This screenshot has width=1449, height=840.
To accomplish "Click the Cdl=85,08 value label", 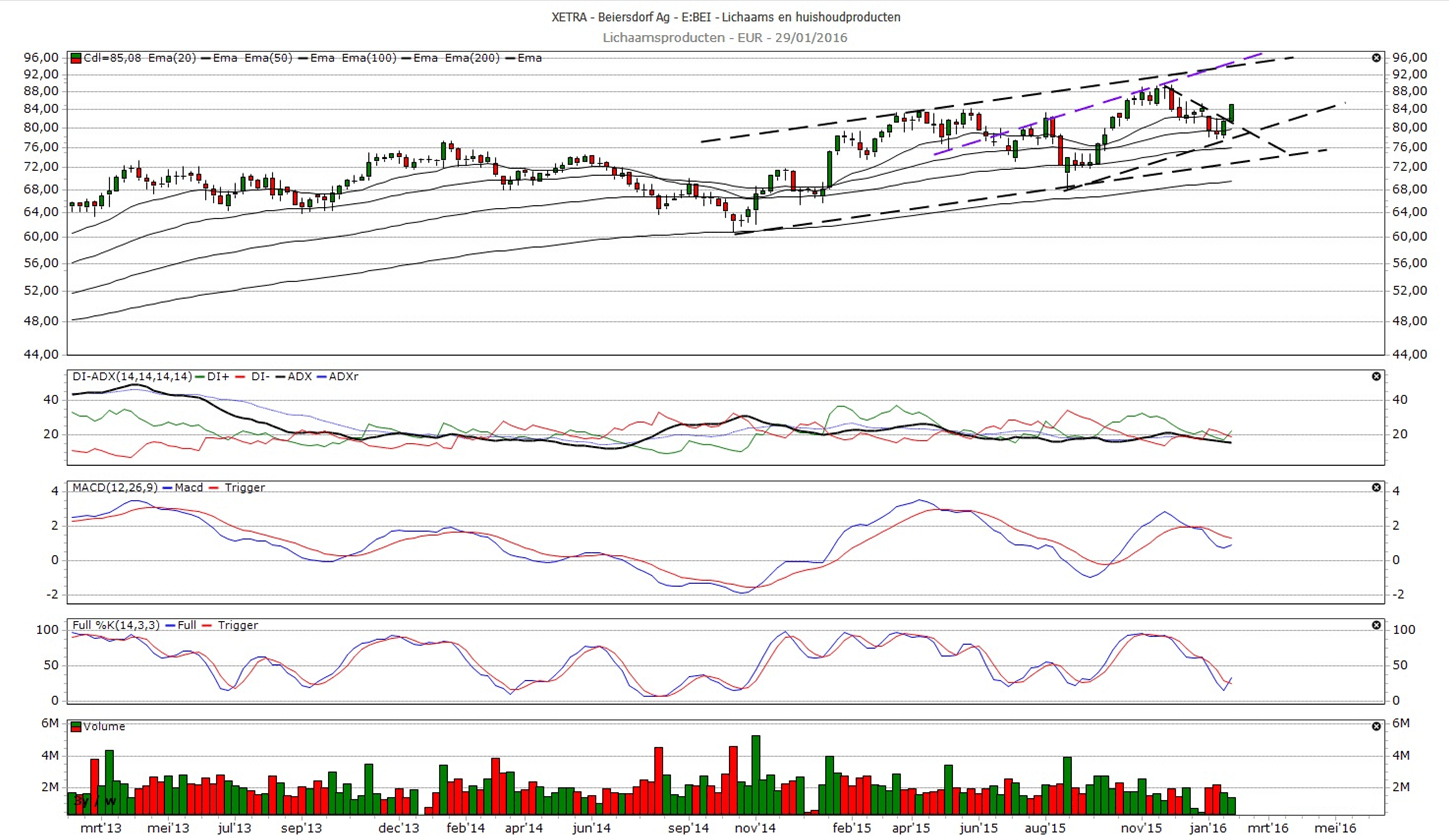I will tap(113, 58).
